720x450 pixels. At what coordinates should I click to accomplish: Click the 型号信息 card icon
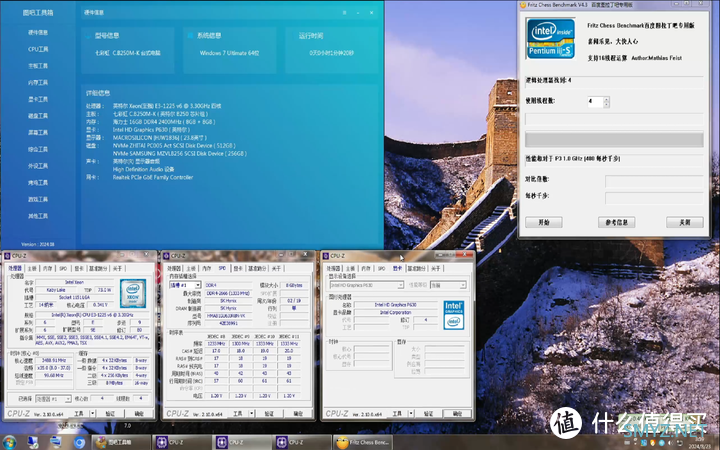tap(91, 35)
